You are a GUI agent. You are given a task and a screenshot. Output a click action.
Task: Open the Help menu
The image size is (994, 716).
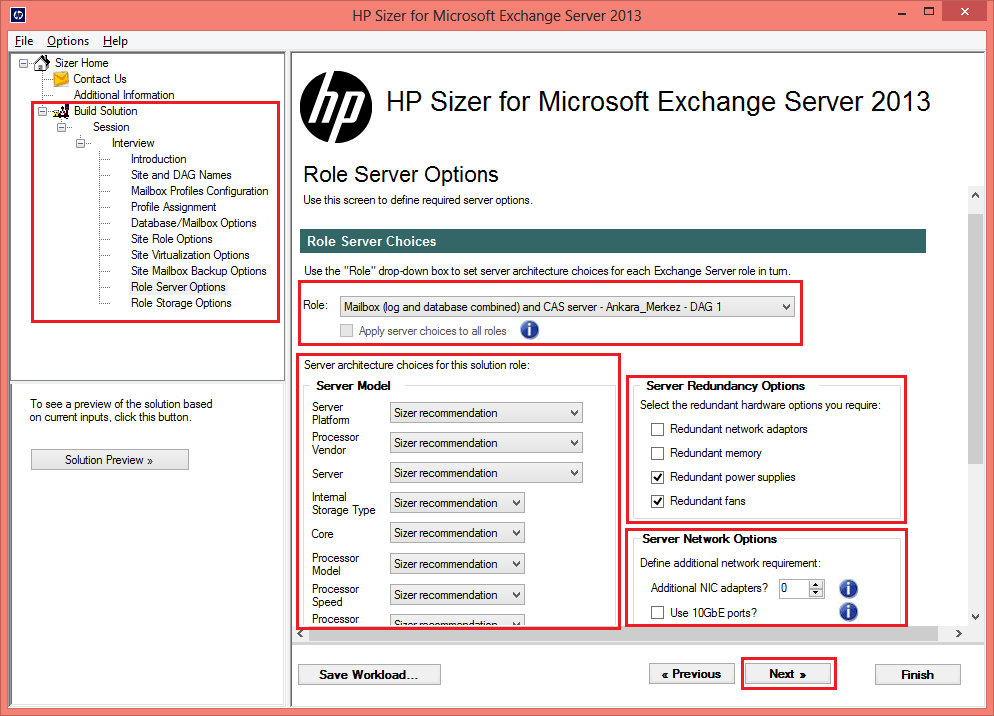115,41
